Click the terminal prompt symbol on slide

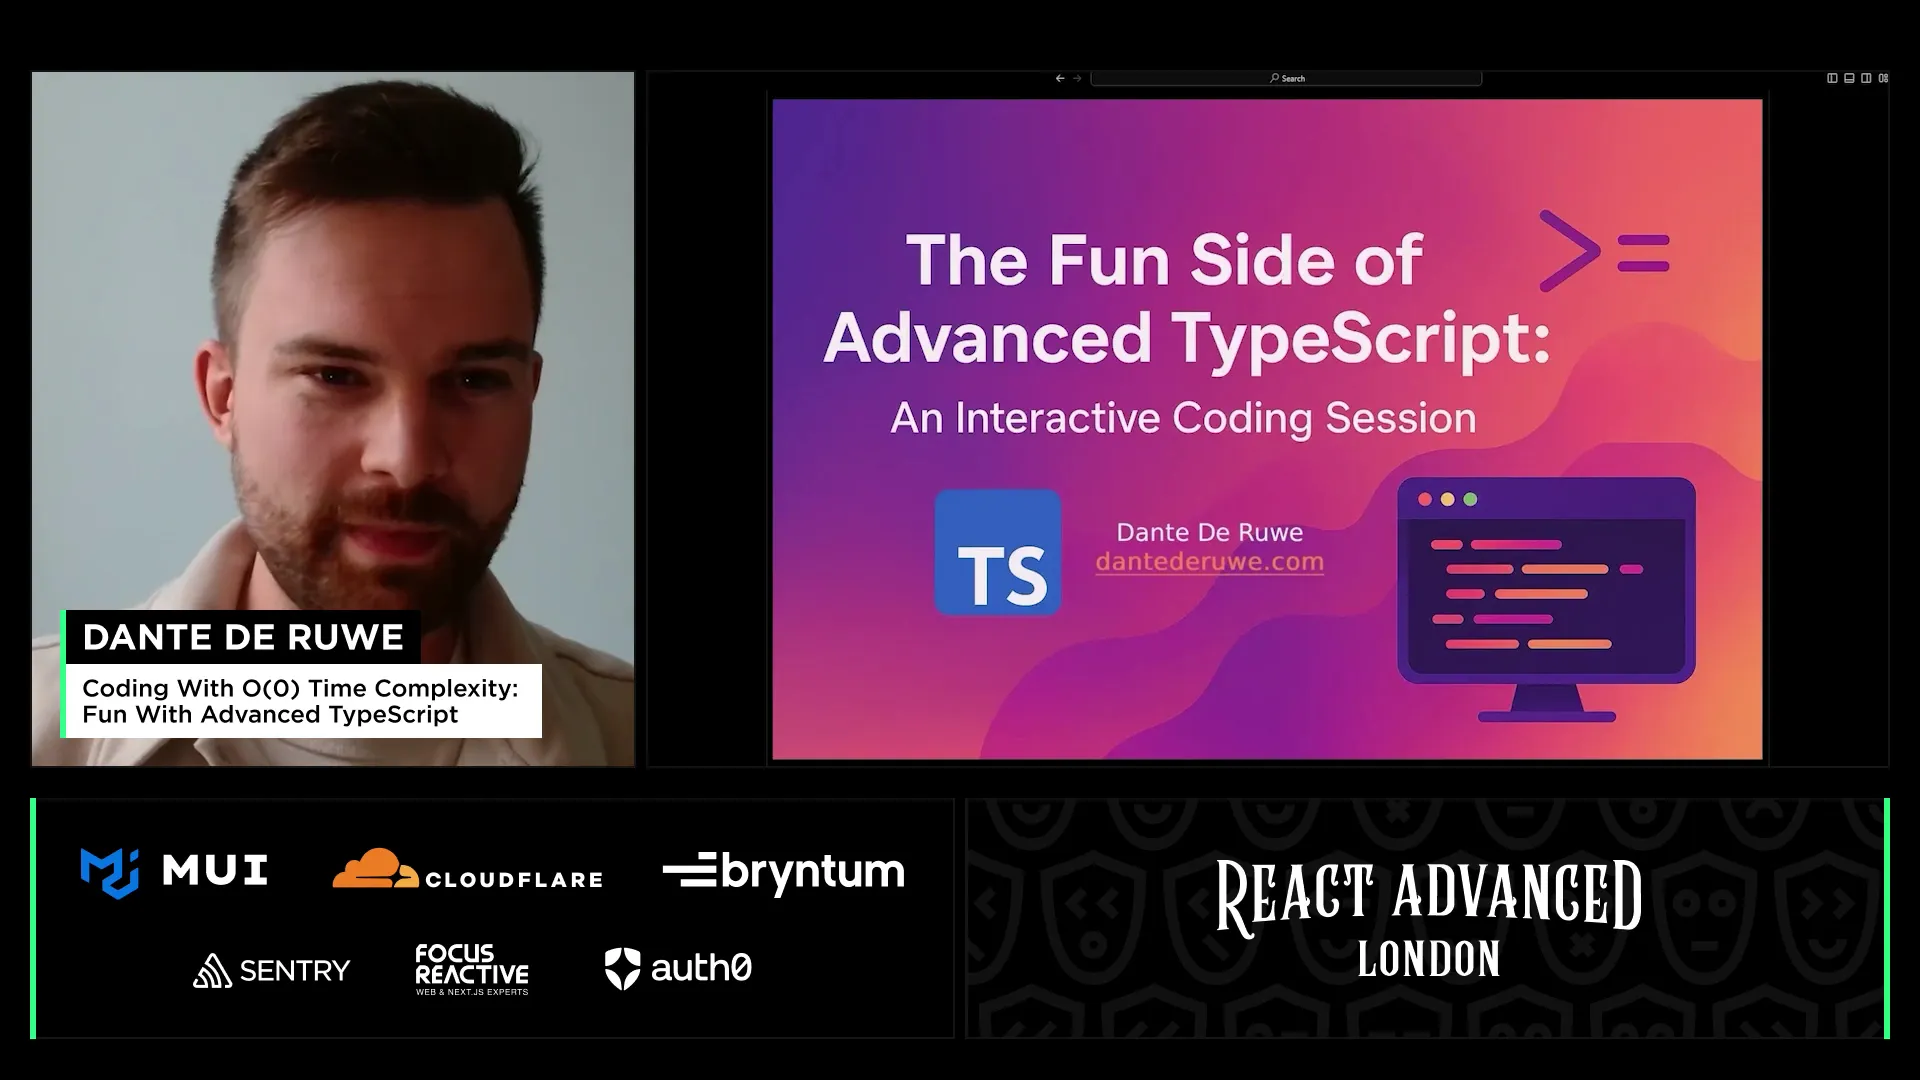tap(1603, 251)
